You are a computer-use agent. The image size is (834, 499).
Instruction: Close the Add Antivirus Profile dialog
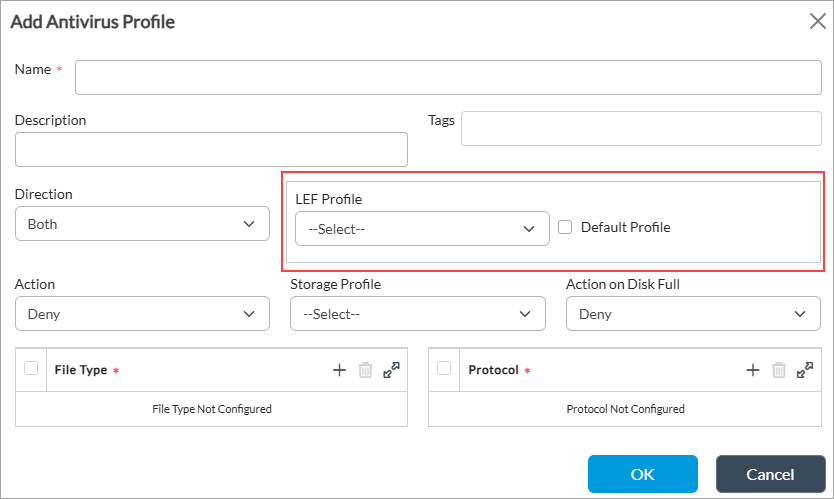[x=817, y=22]
